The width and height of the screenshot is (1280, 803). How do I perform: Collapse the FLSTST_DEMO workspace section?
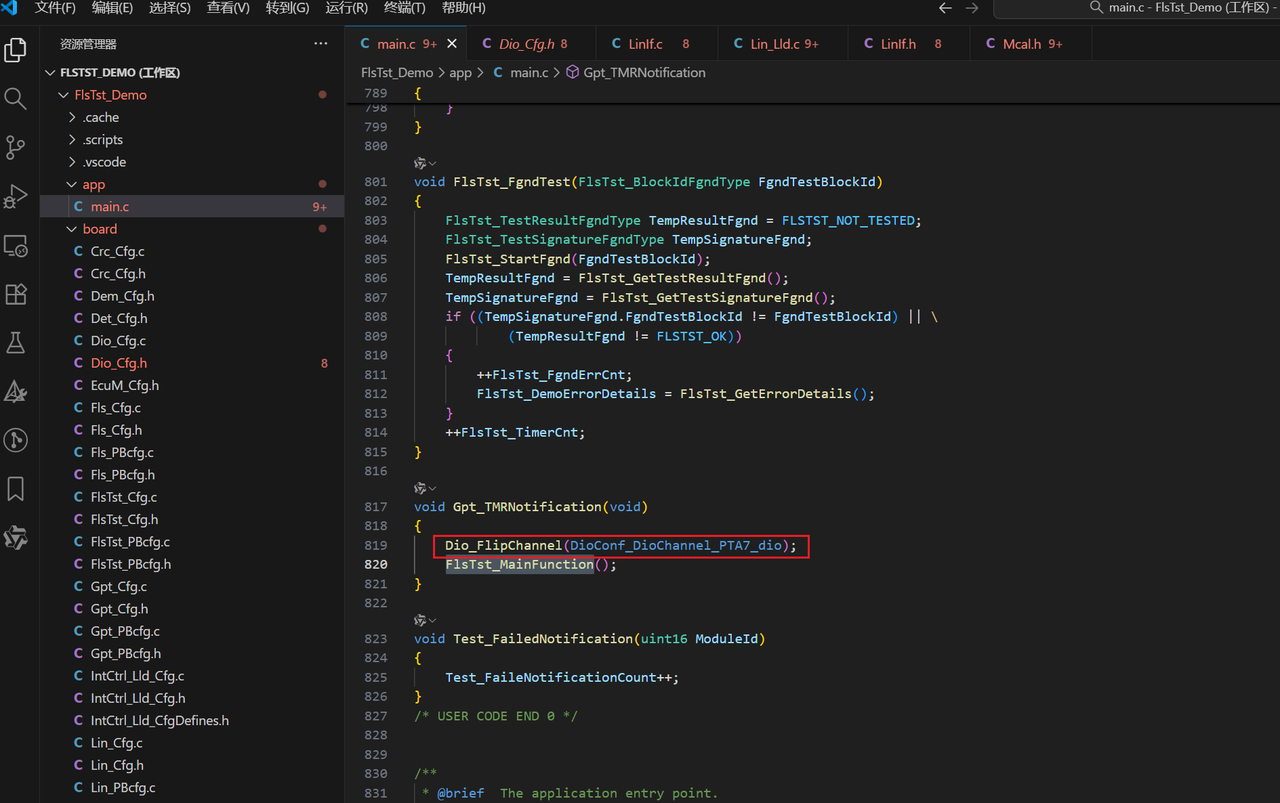(x=118, y=73)
